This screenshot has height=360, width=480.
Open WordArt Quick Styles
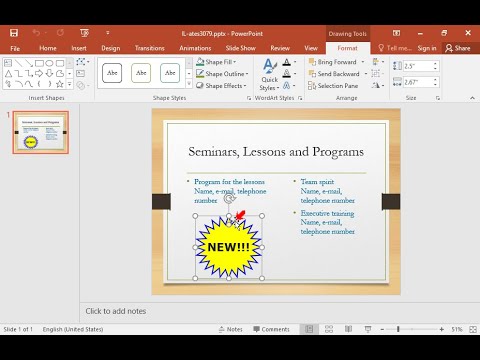point(269,75)
